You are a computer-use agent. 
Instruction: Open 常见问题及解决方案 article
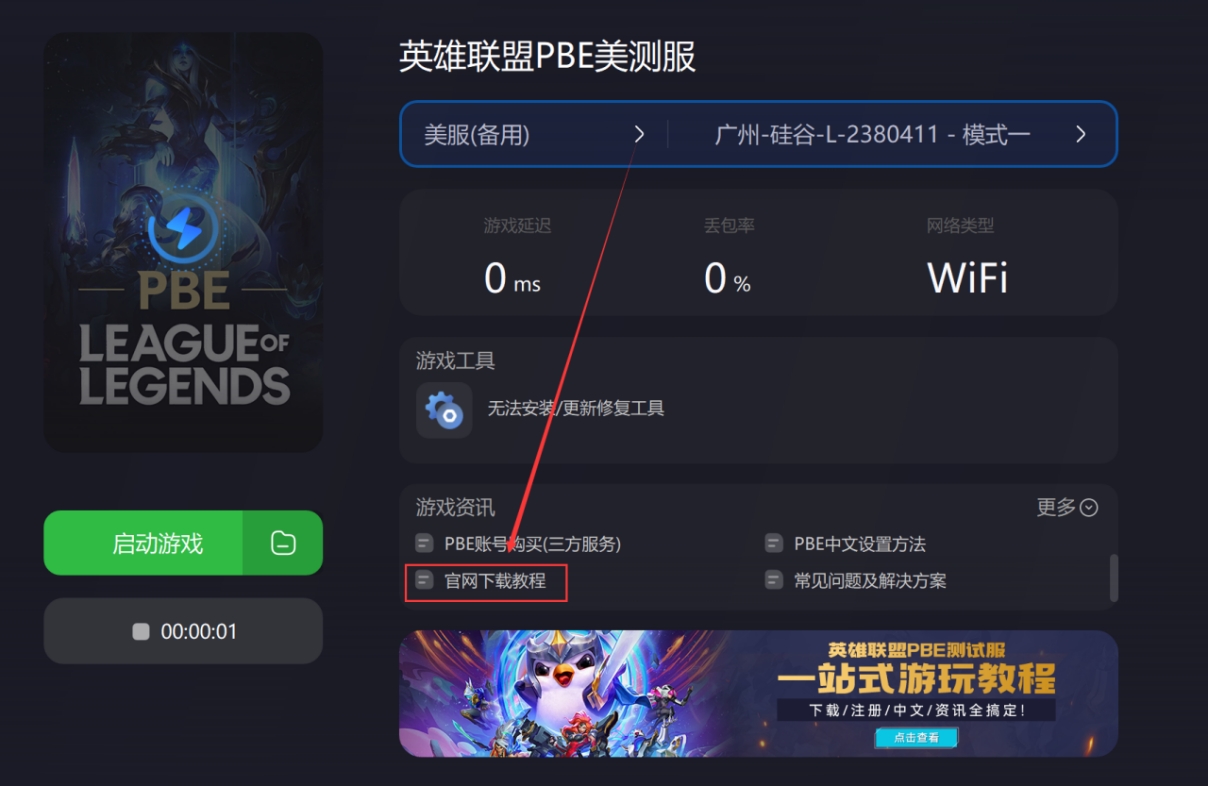(x=870, y=580)
